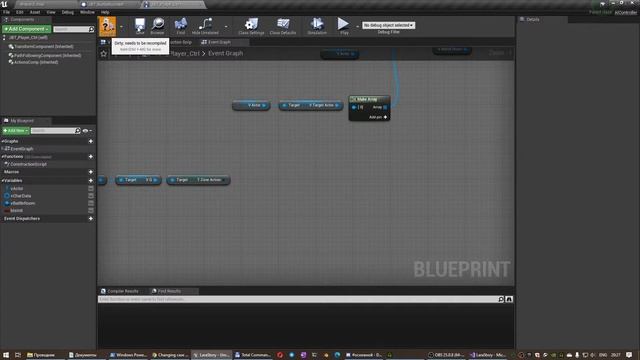The width and height of the screenshot is (640, 360).
Task: Open the Debug menu
Action: (x=68, y=12)
